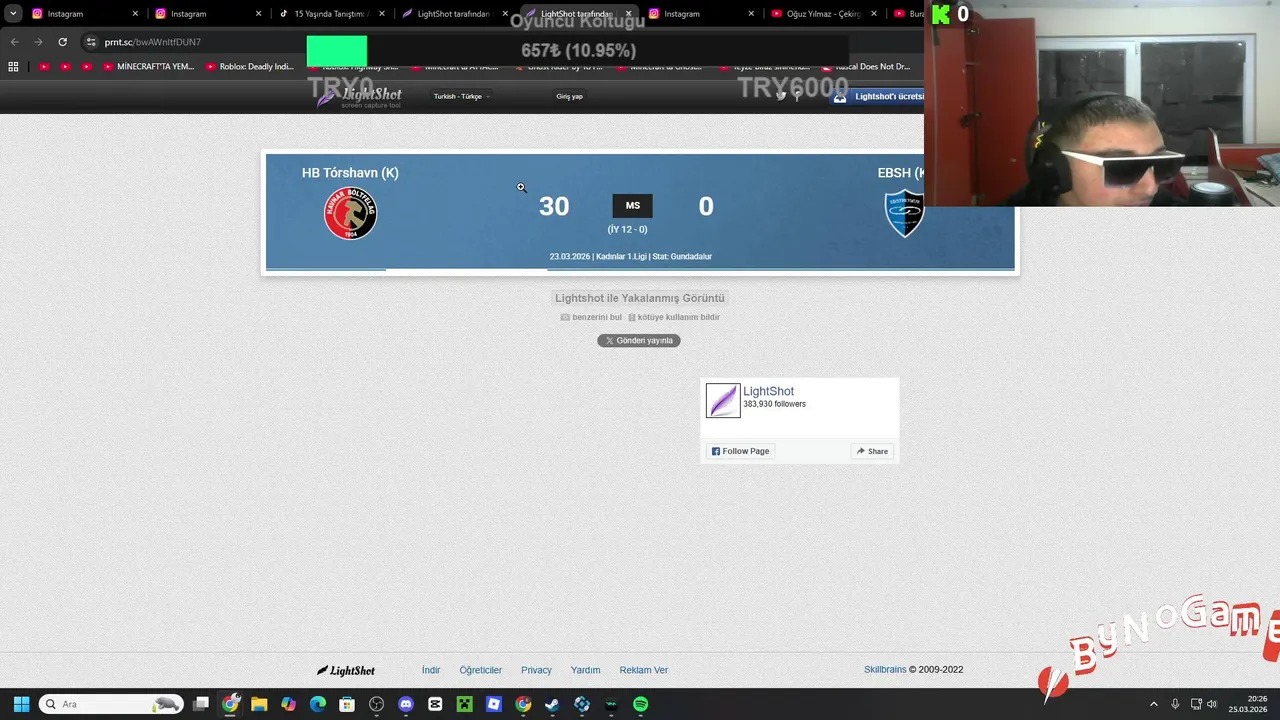Open the Öğreticiler footer link
The height and width of the screenshot is (720, 1280).
[x=481, y=670]
